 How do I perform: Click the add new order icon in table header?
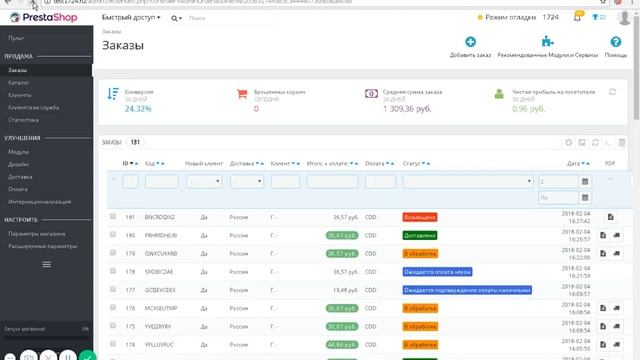tap(568, 142)
